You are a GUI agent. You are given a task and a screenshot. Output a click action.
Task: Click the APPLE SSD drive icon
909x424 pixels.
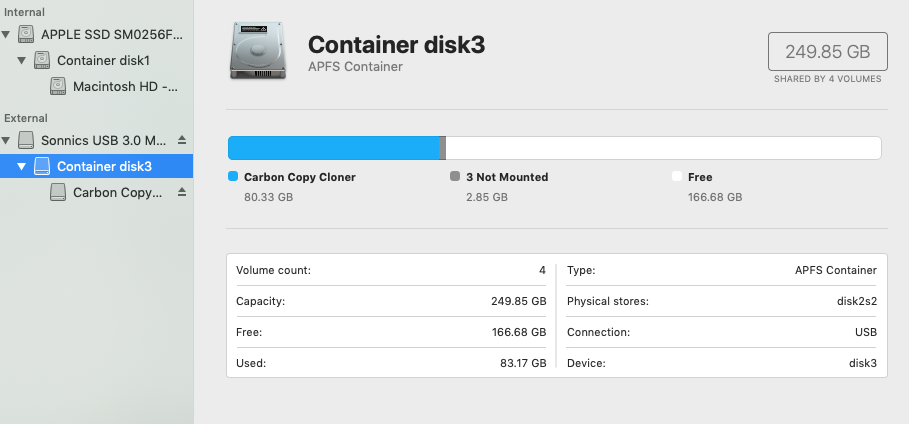click(x=25, y=34)
